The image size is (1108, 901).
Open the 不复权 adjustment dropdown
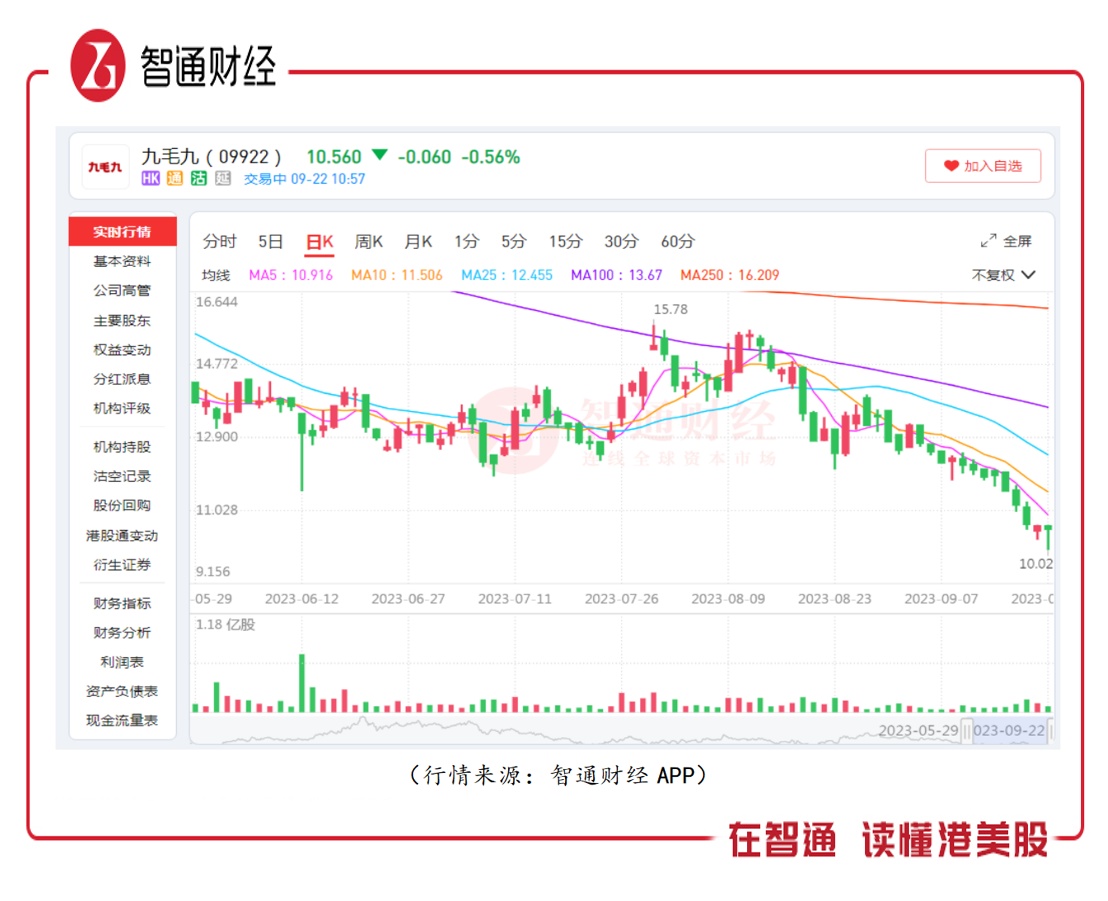tap(1003, 275)
